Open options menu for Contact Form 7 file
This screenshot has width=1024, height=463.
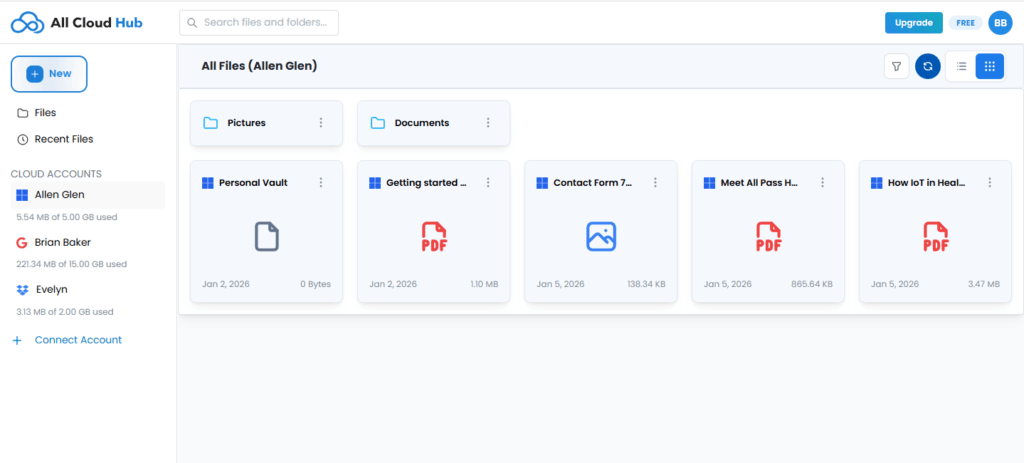[x=655, y=183]
